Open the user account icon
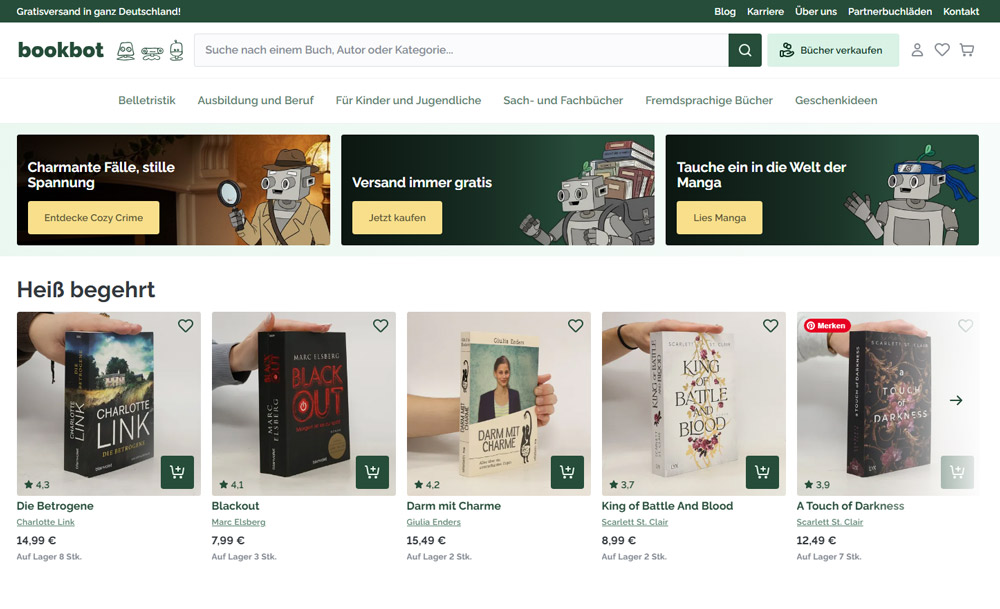The width and height of the screenshot is (1000, 609). (917, 50)
